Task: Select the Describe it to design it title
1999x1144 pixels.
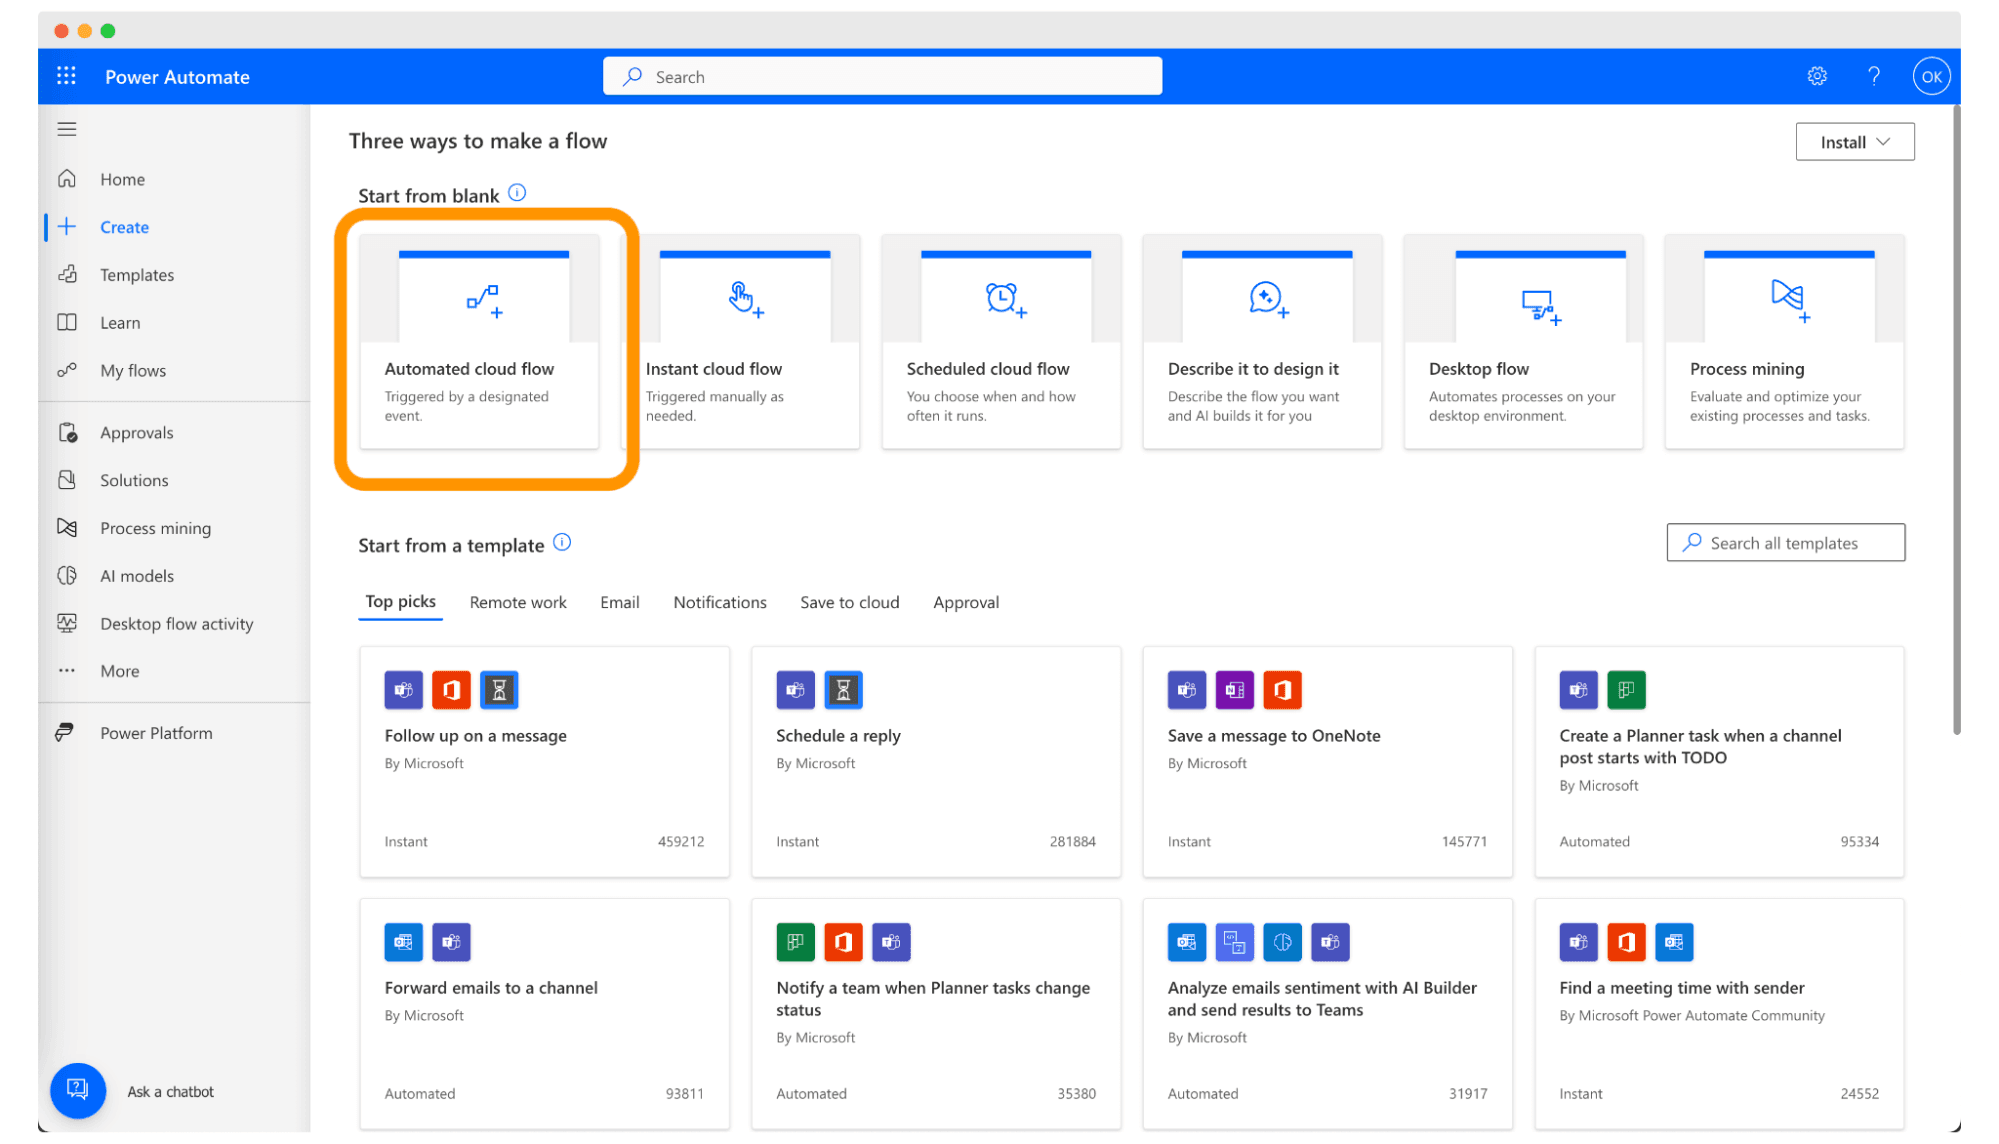Action: [x=1252, y=368]
